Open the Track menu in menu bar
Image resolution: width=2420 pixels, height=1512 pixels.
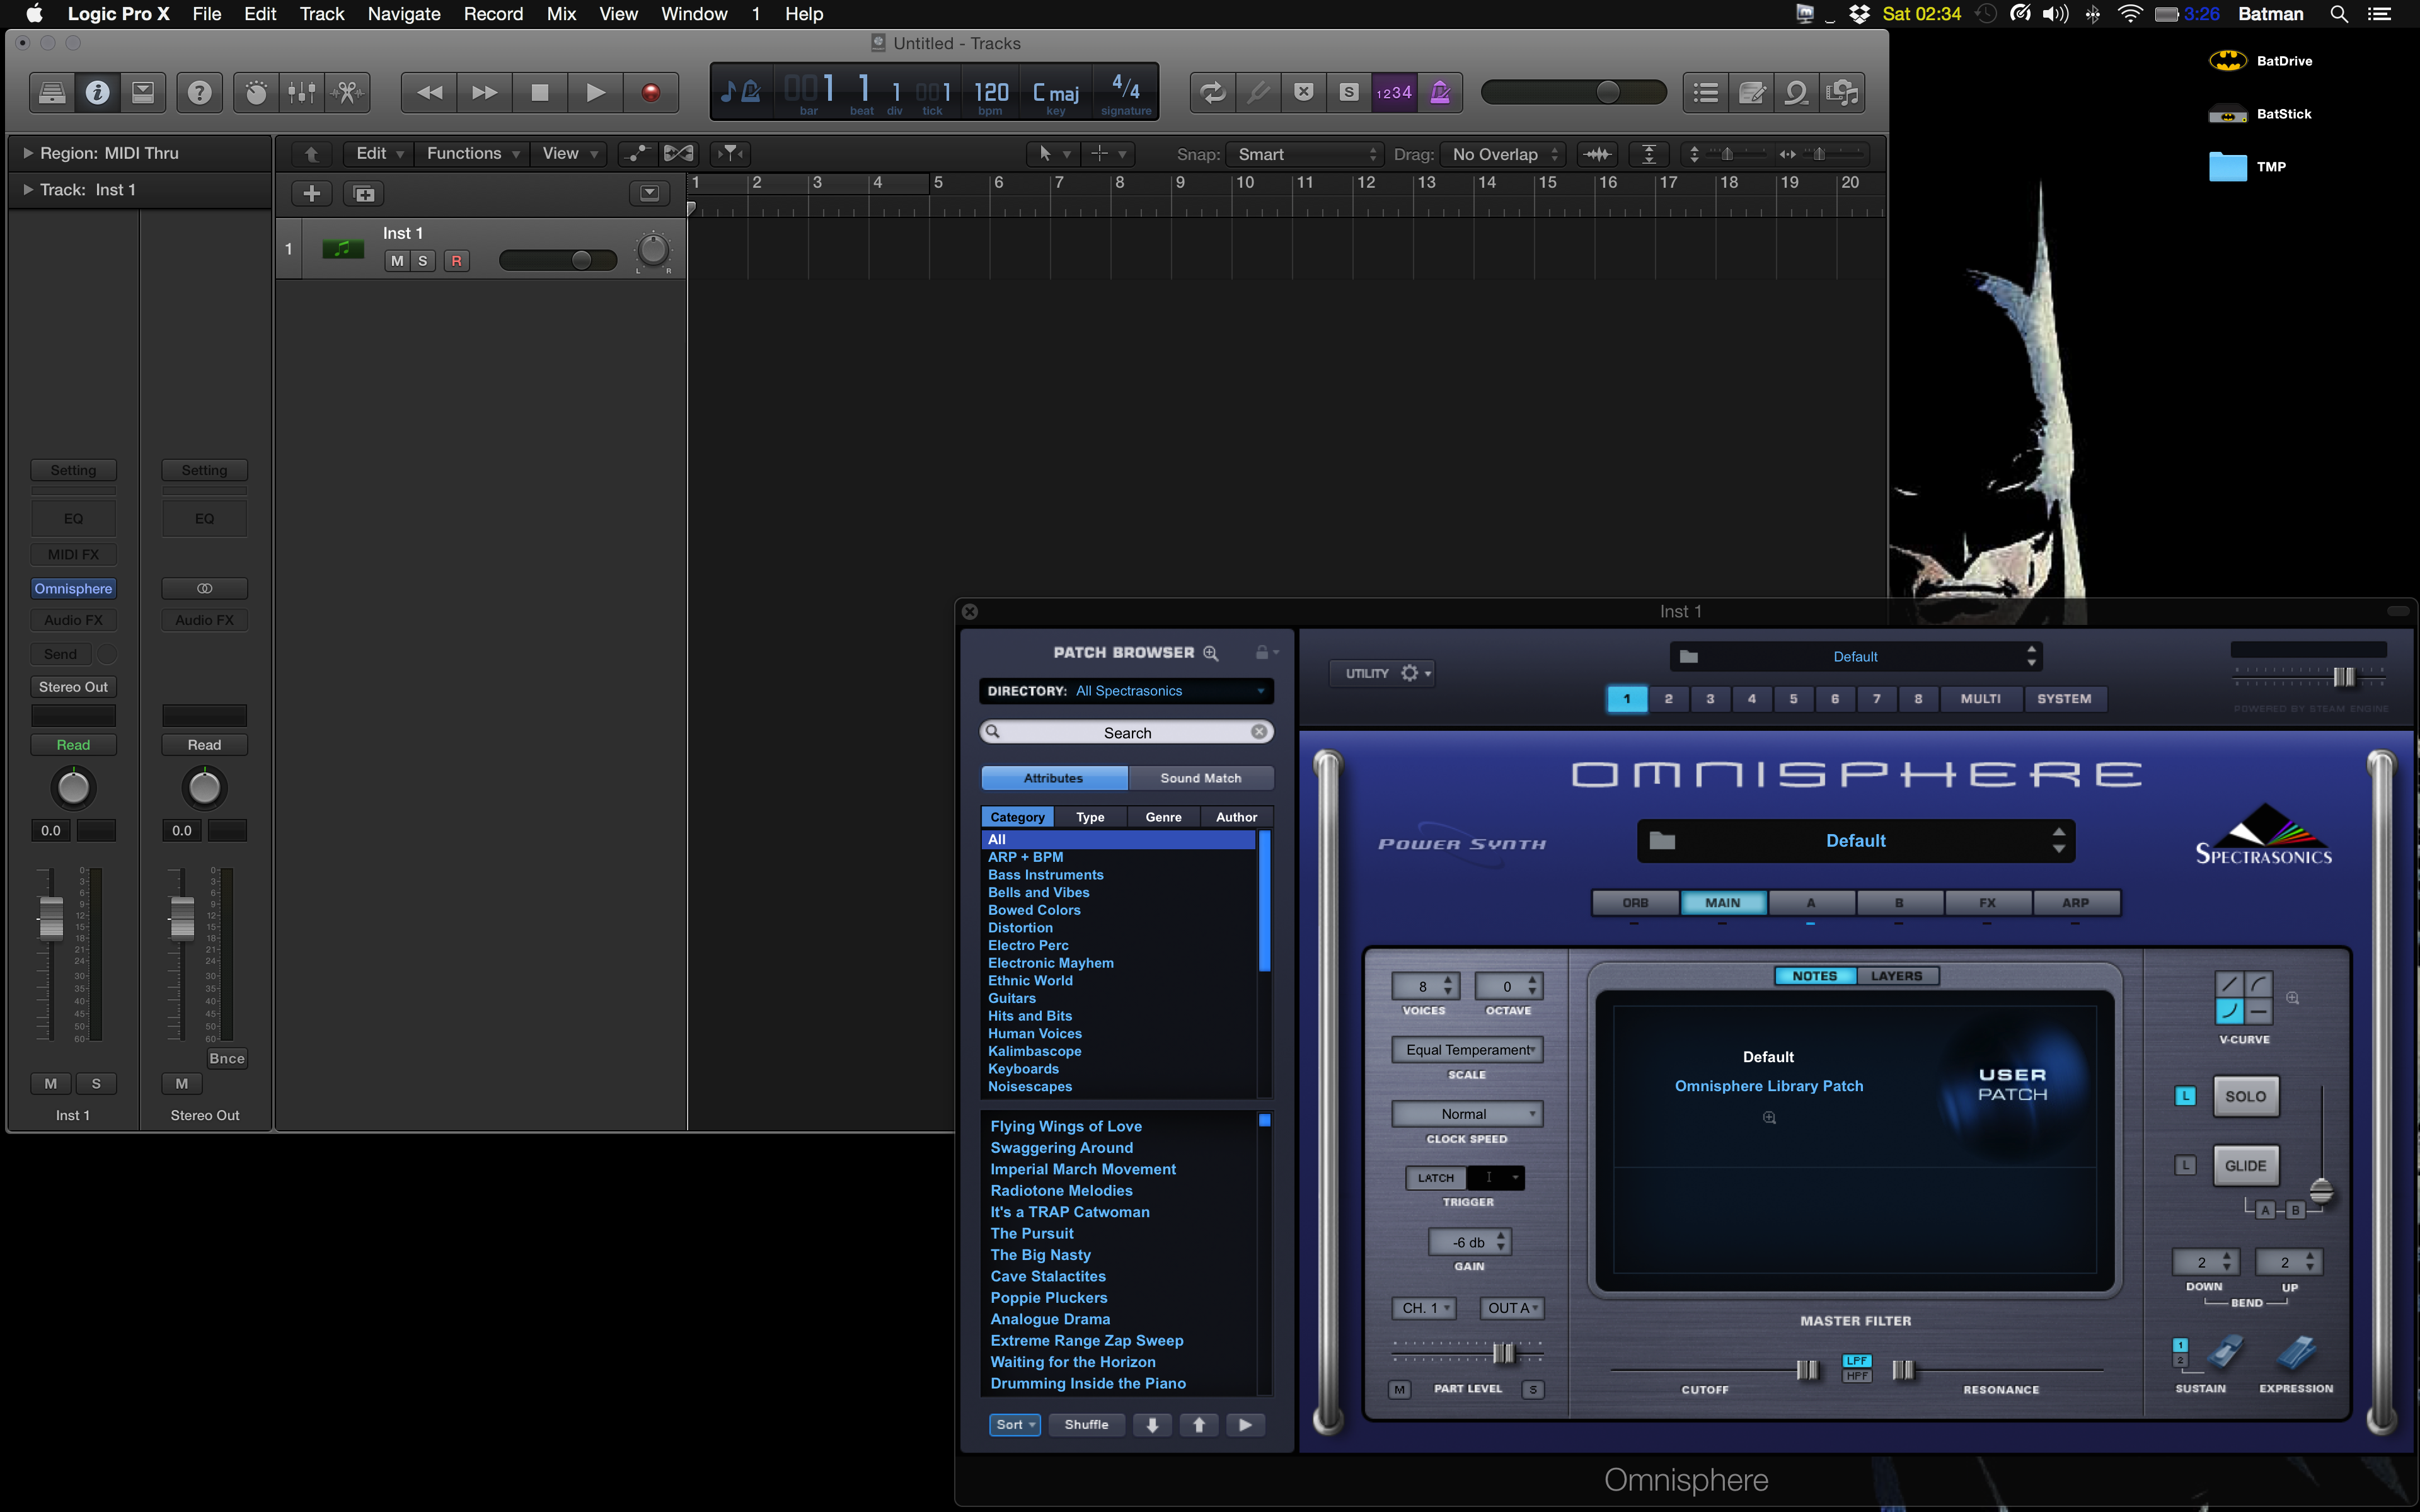pos(322,14)
